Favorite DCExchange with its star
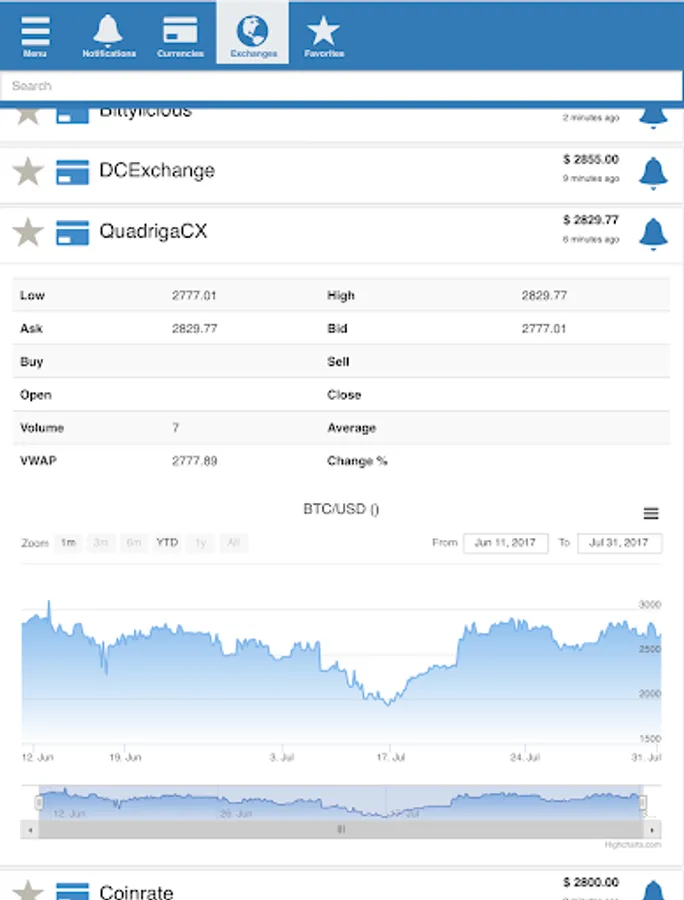The width and height of the screenshot is (684, 900). [x=28, y=172]
